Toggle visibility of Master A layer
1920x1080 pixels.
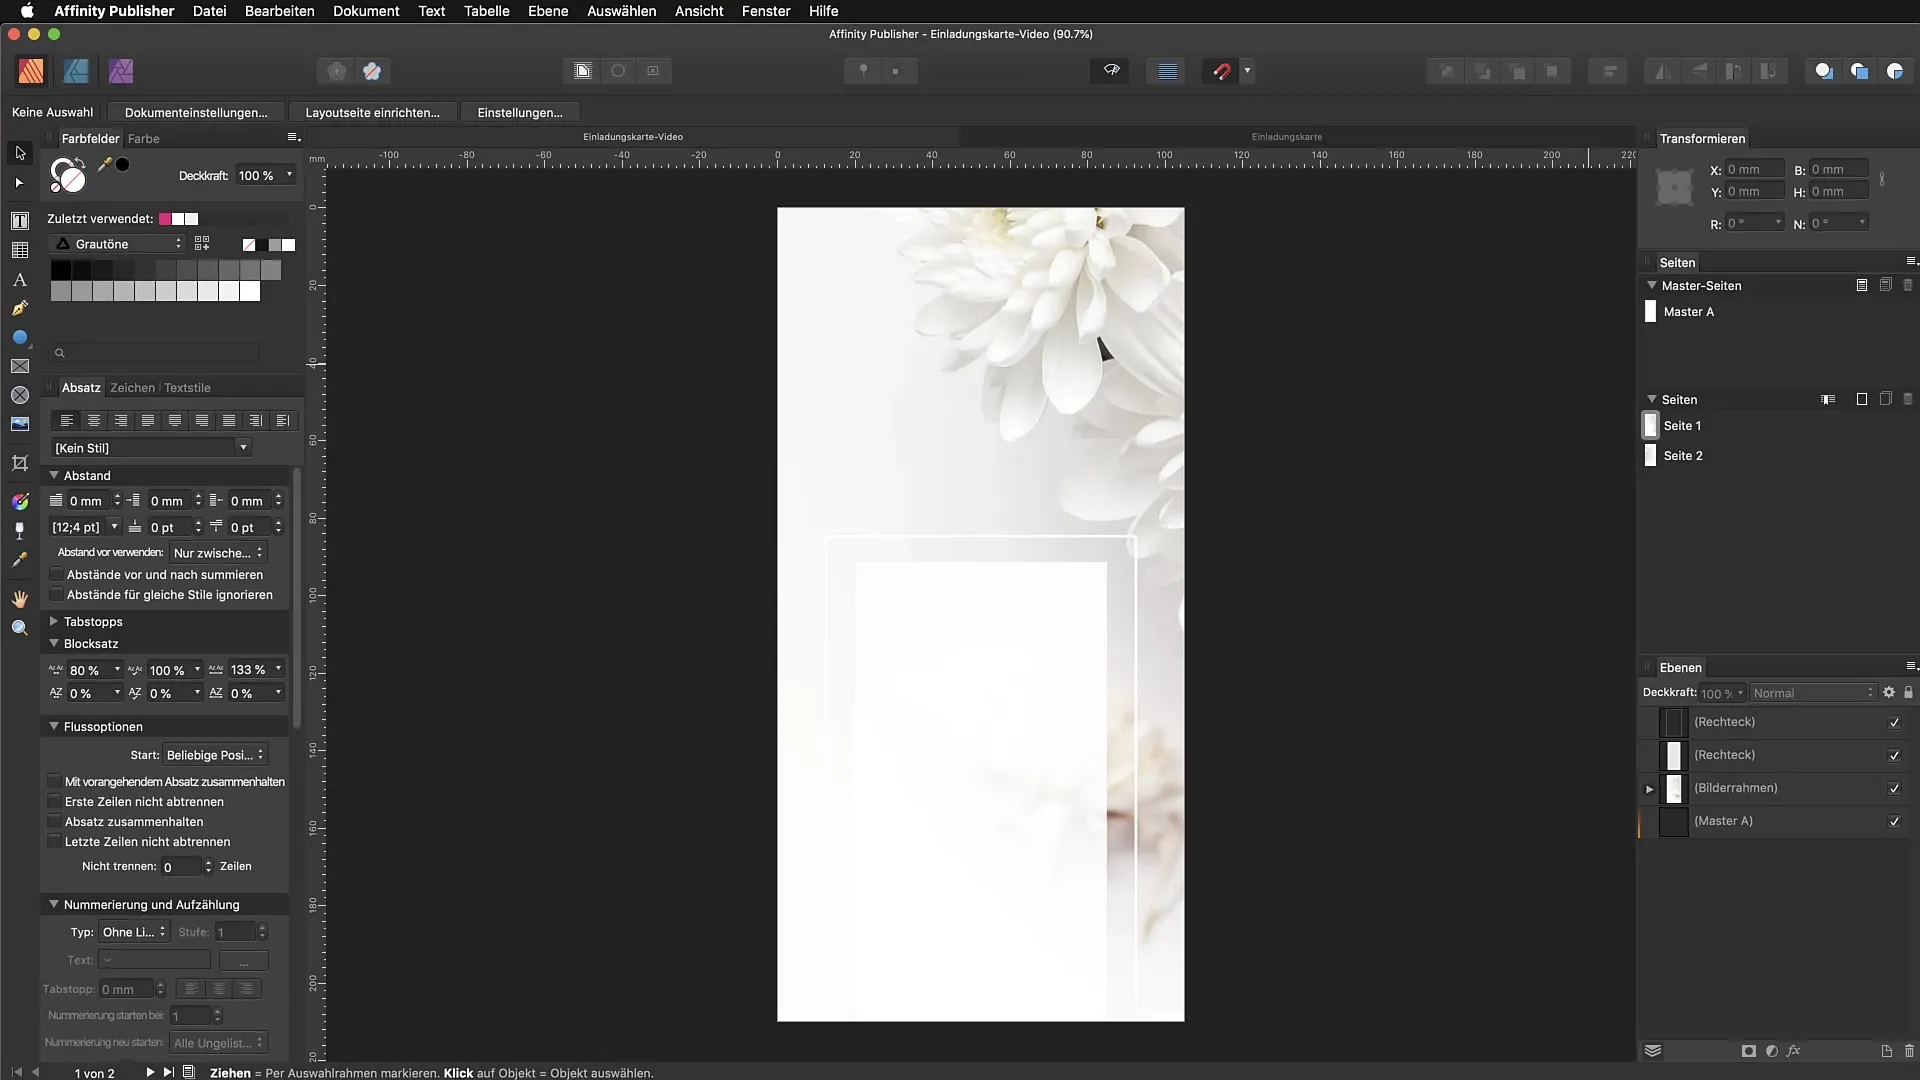coord(1894,821)
